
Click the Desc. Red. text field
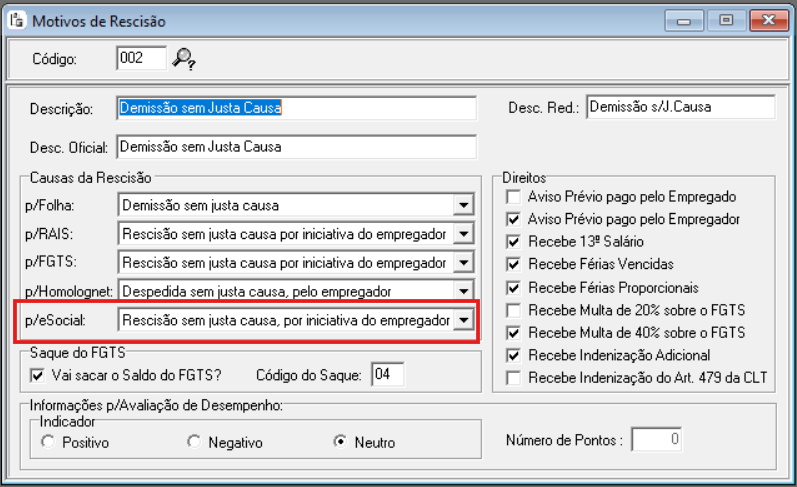[x=680, y=107]
